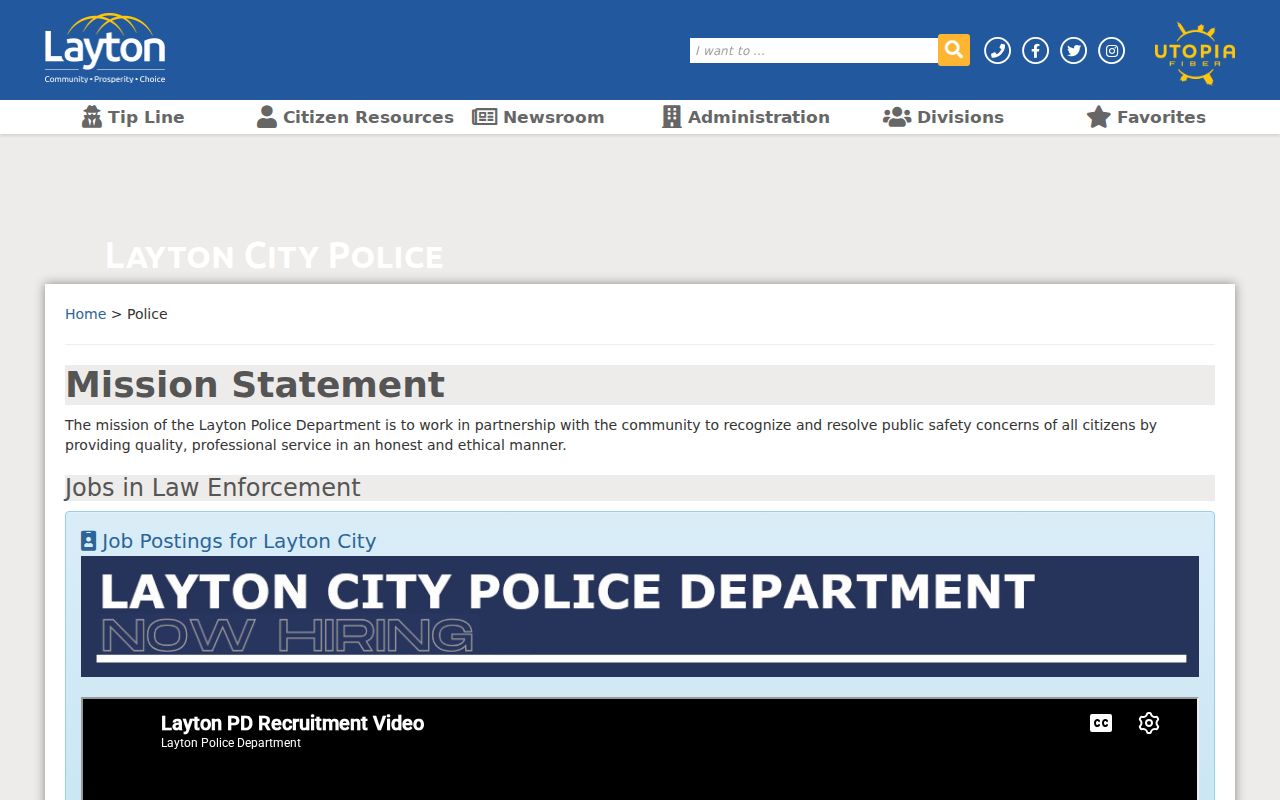Click the group icon beside Divisions
This screenshot has width=1280, height=800.
click(897, 117)
